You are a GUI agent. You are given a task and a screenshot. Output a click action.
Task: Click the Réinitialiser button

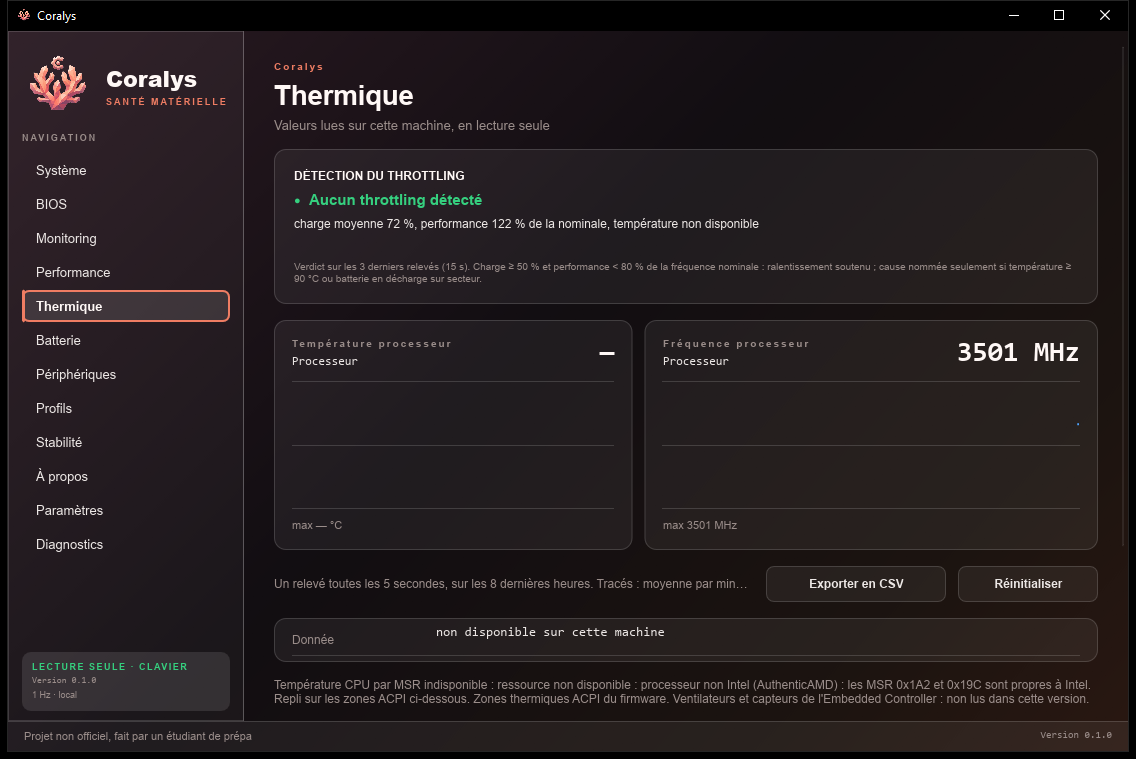(1027, 584)
